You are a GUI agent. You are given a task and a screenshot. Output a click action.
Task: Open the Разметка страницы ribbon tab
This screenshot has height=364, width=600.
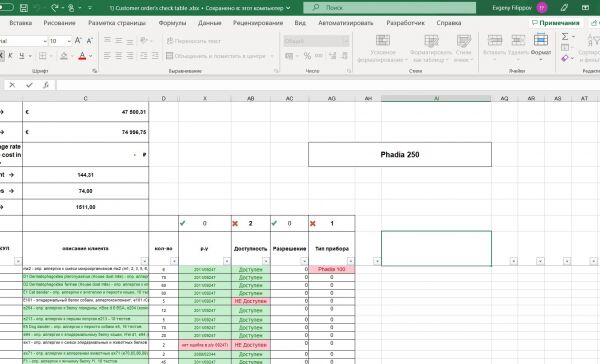117,23
